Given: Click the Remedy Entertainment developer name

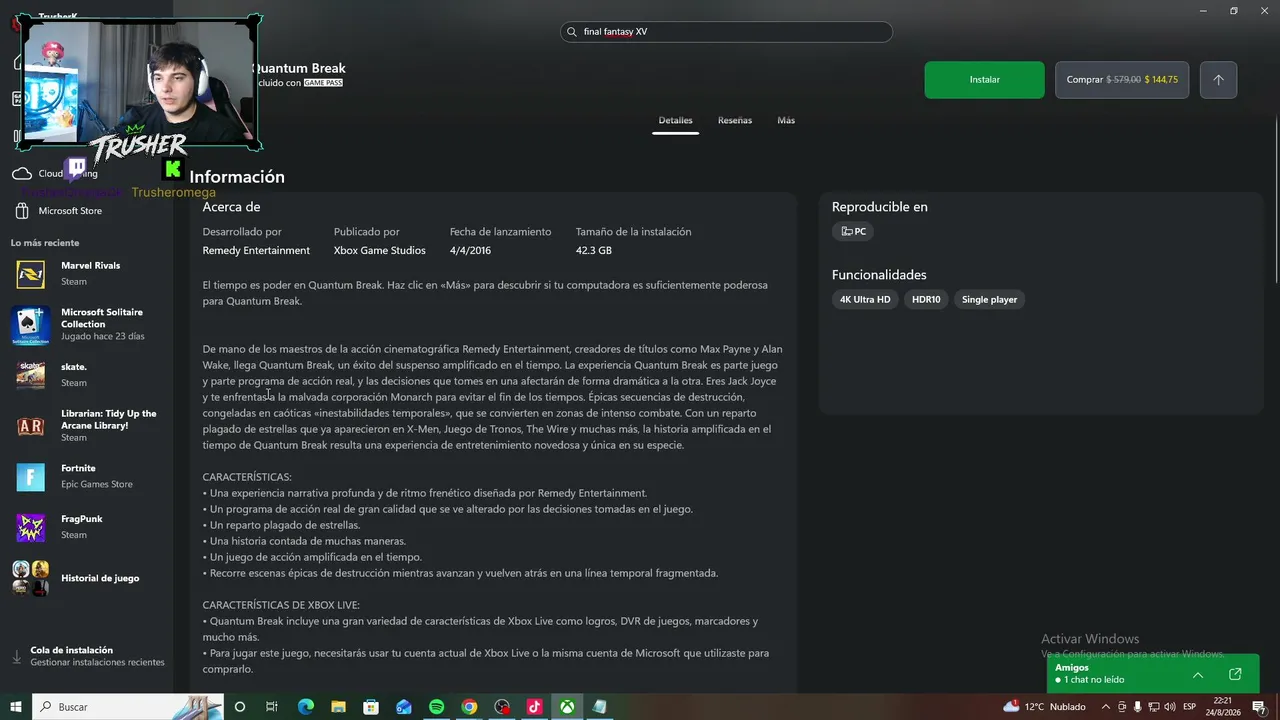Looking at the screenshot, I should pos(256,250).
